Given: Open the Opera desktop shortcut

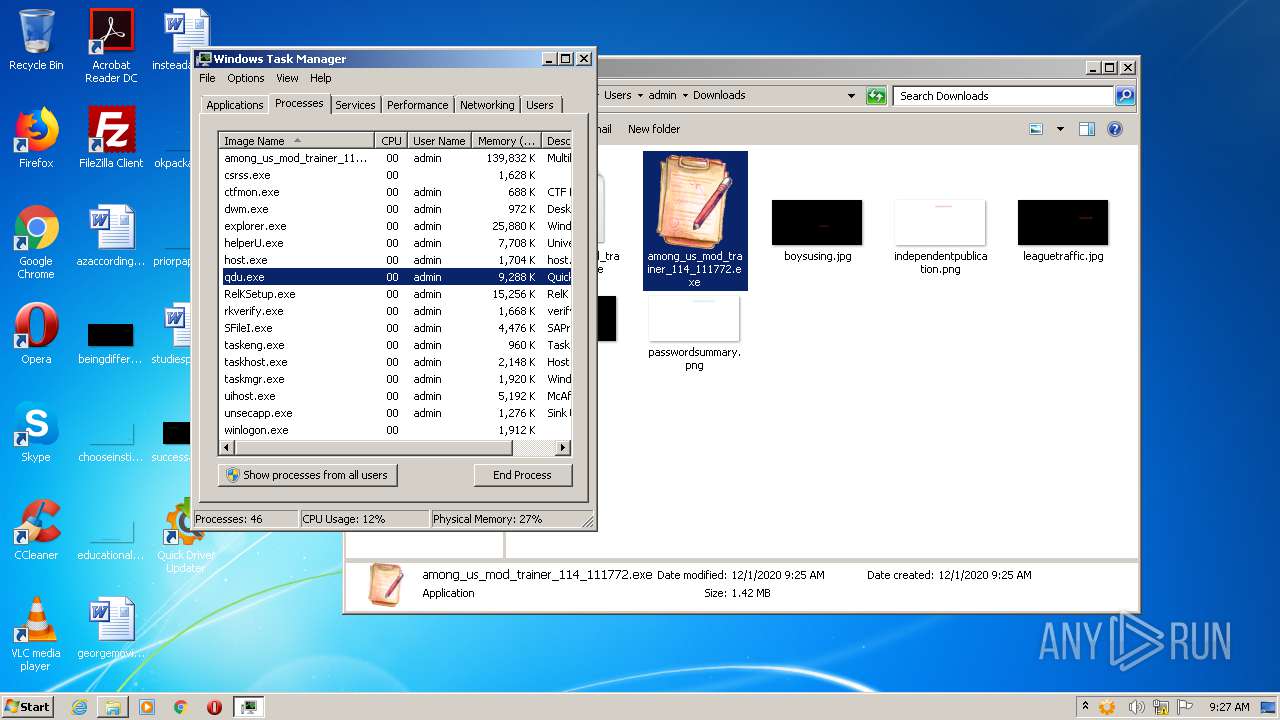Looking at the screenshot, I should (x=36, y=333).
